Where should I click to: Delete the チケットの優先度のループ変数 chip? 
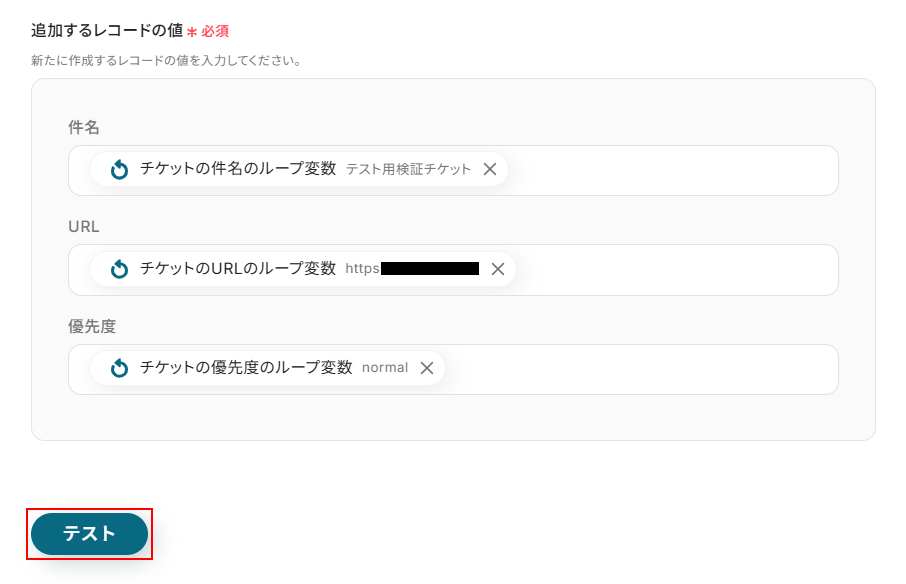click(427, 368)
